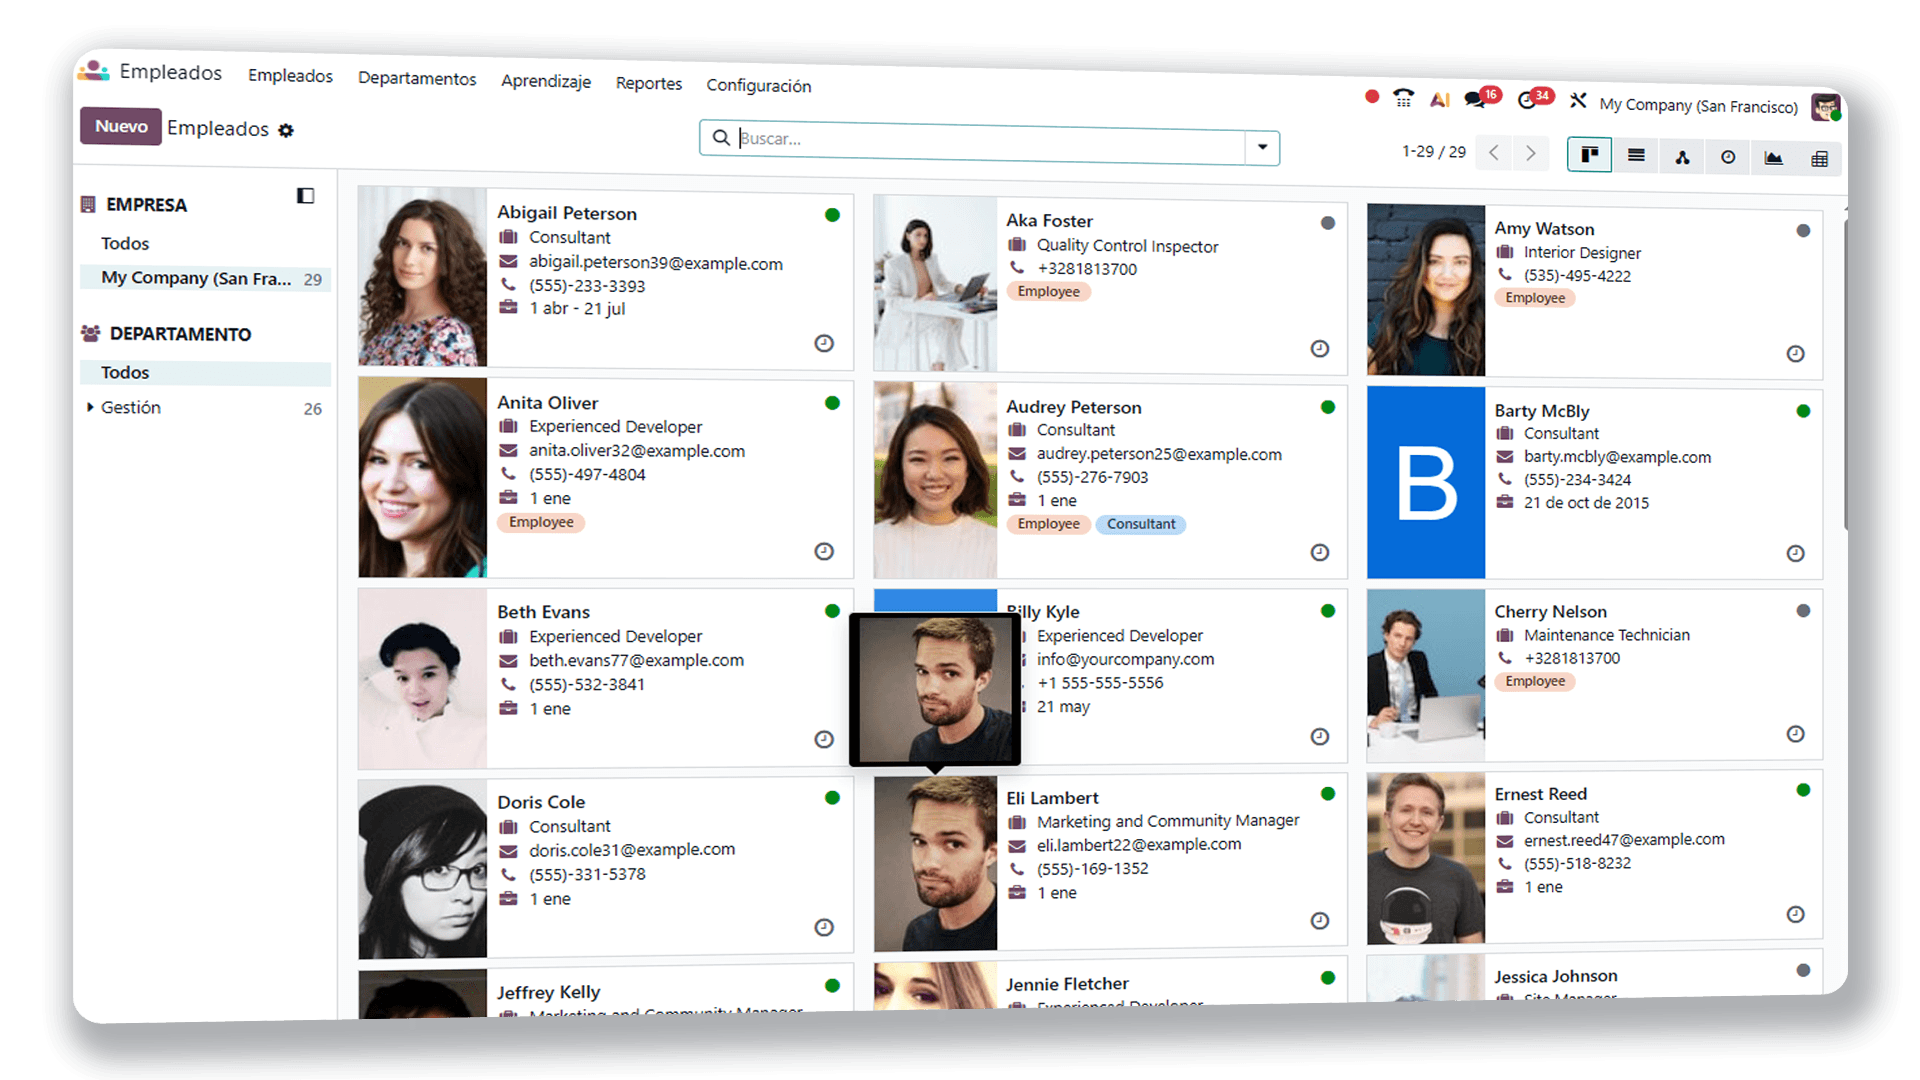Open activity clock on Amy Watson card
This screenshot has width=1920, height=1080.
[1796, 353]
